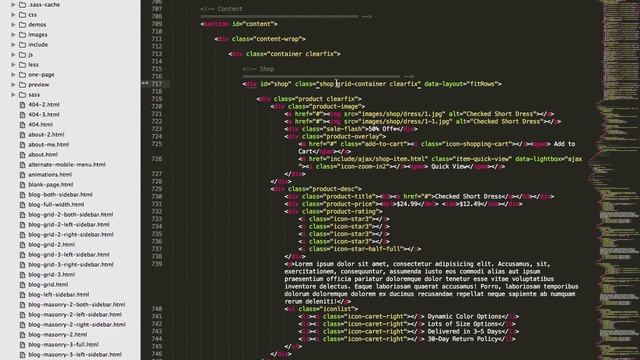Expand the include folder arrow
The width and height of the screenshot is (640, 360).
tap(13, 44)
